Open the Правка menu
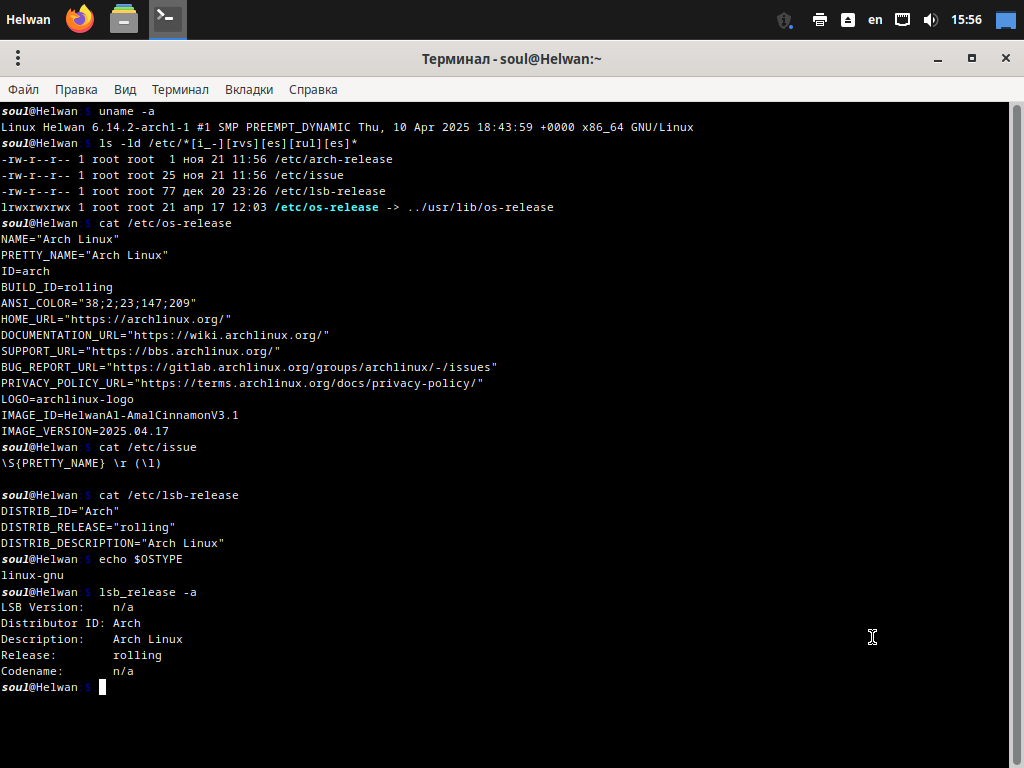 click(76, 89)
